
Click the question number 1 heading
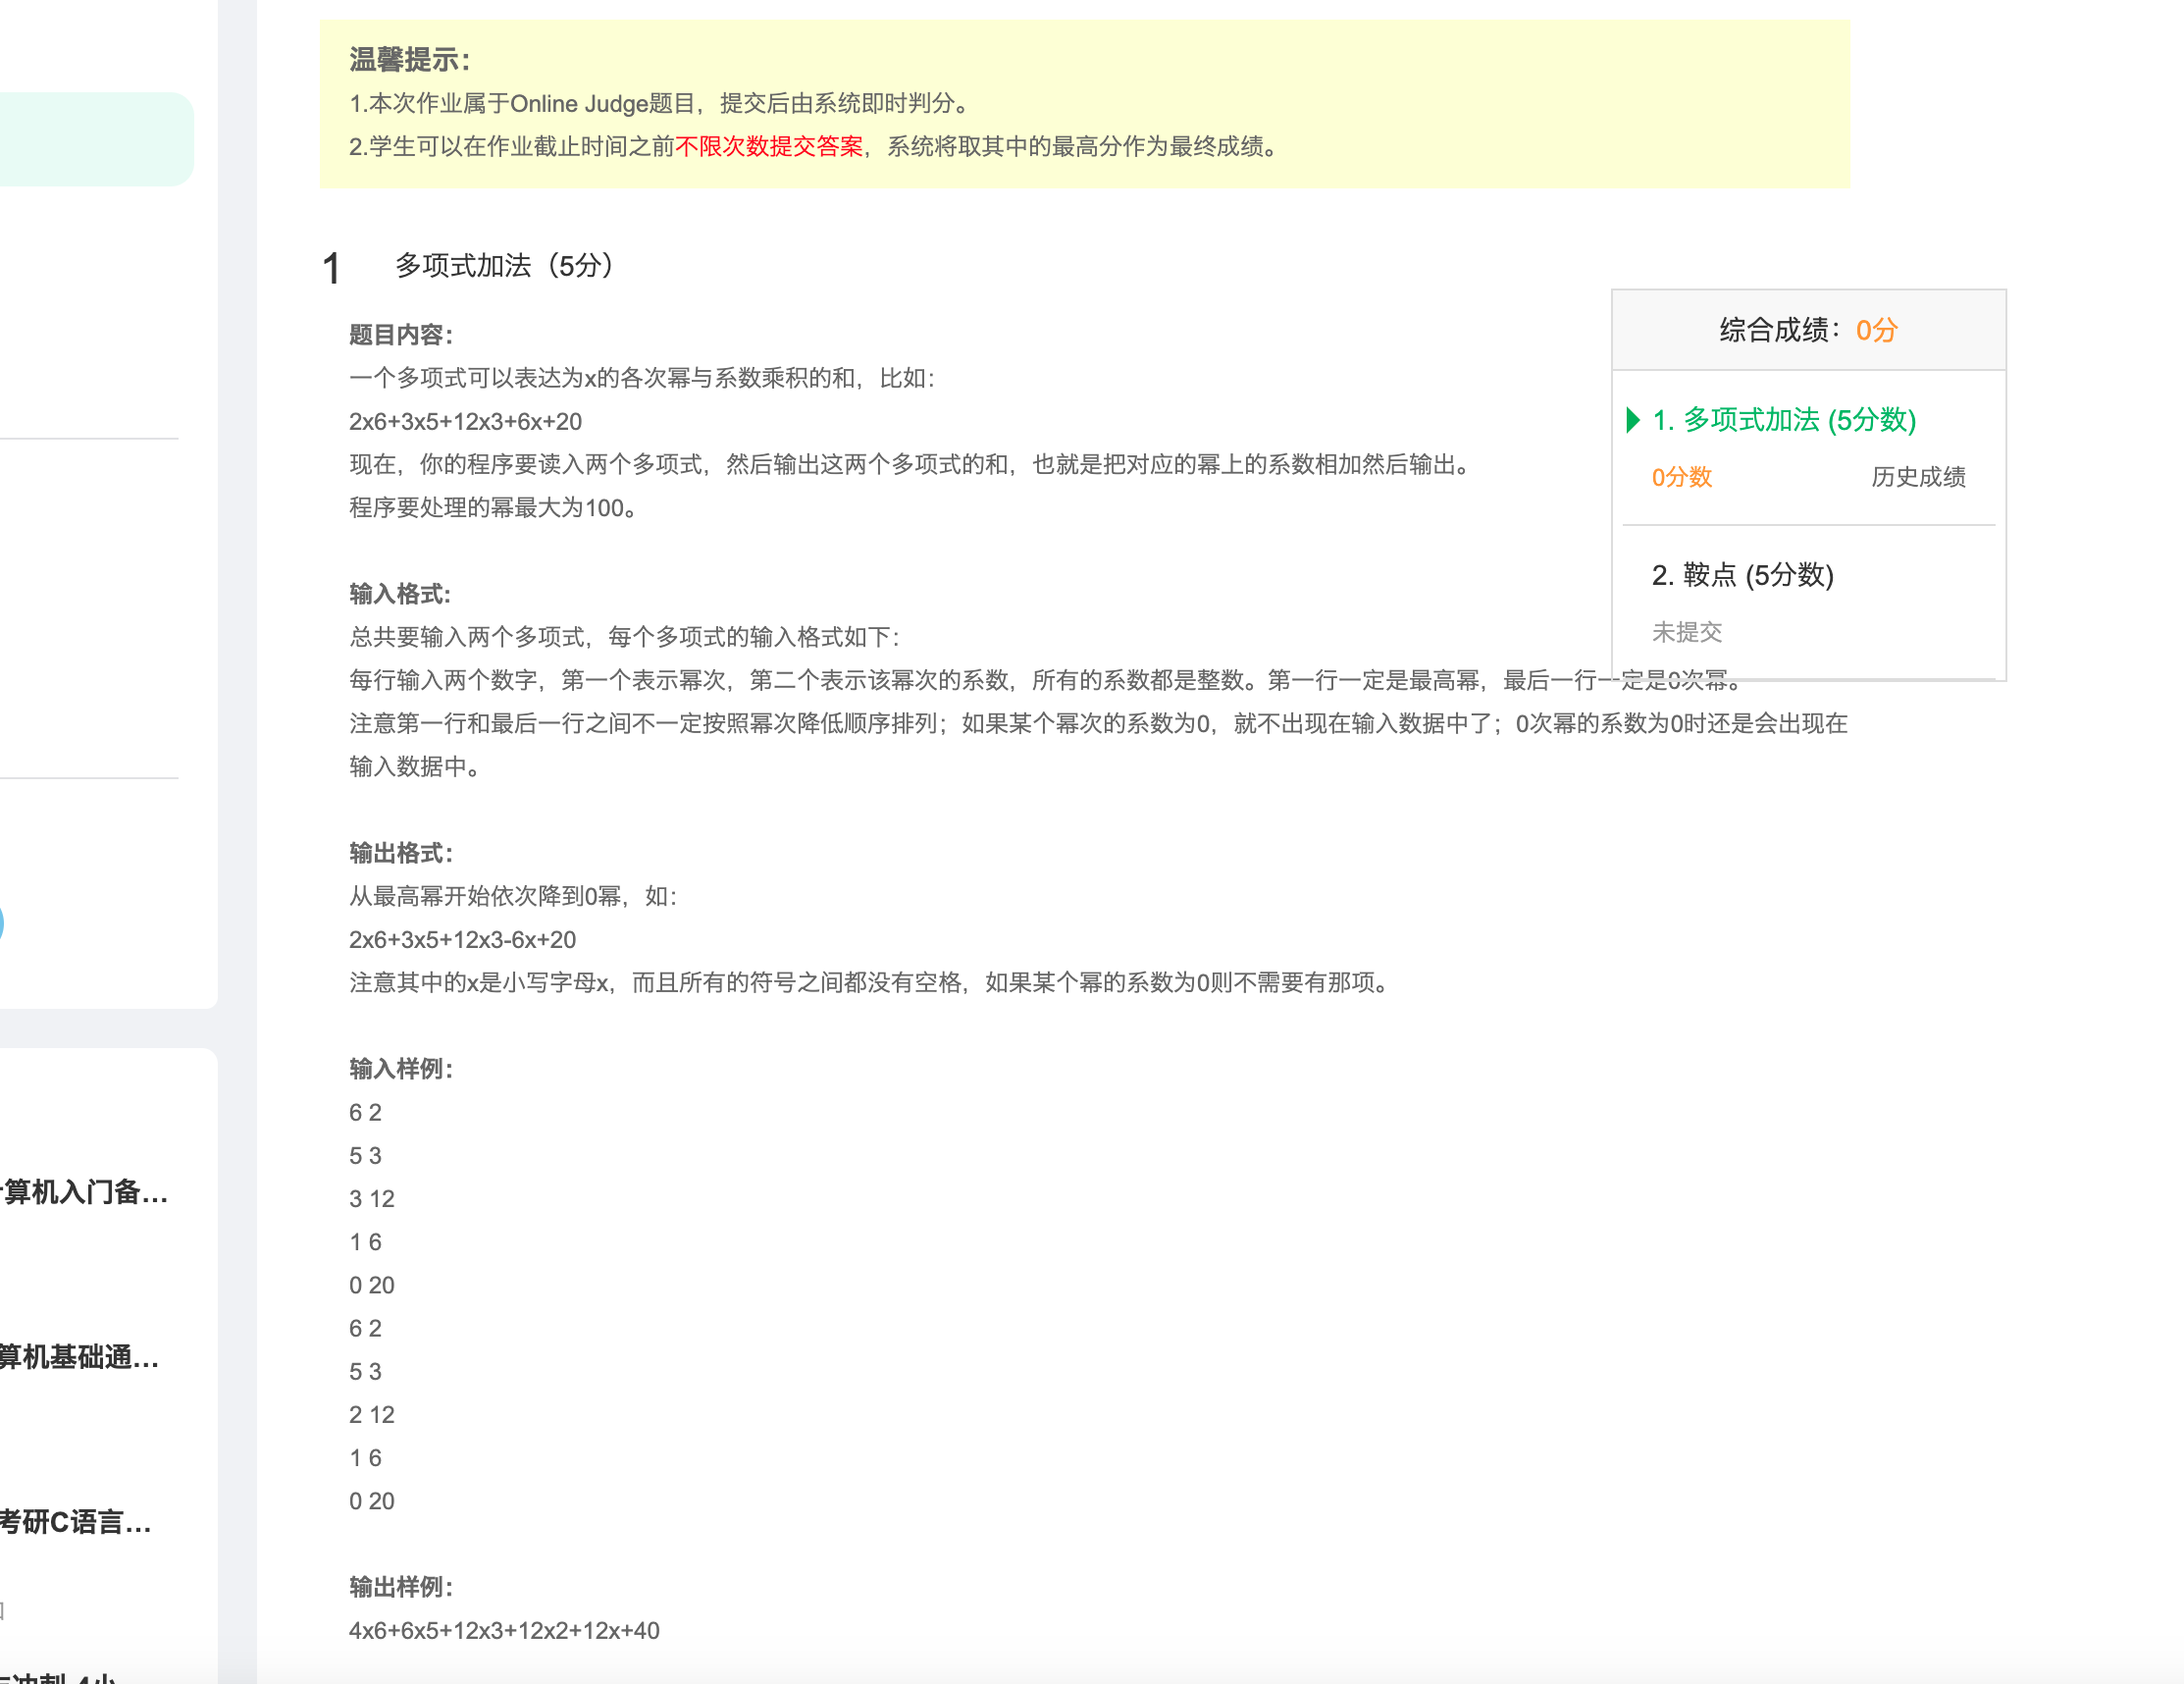331,269
